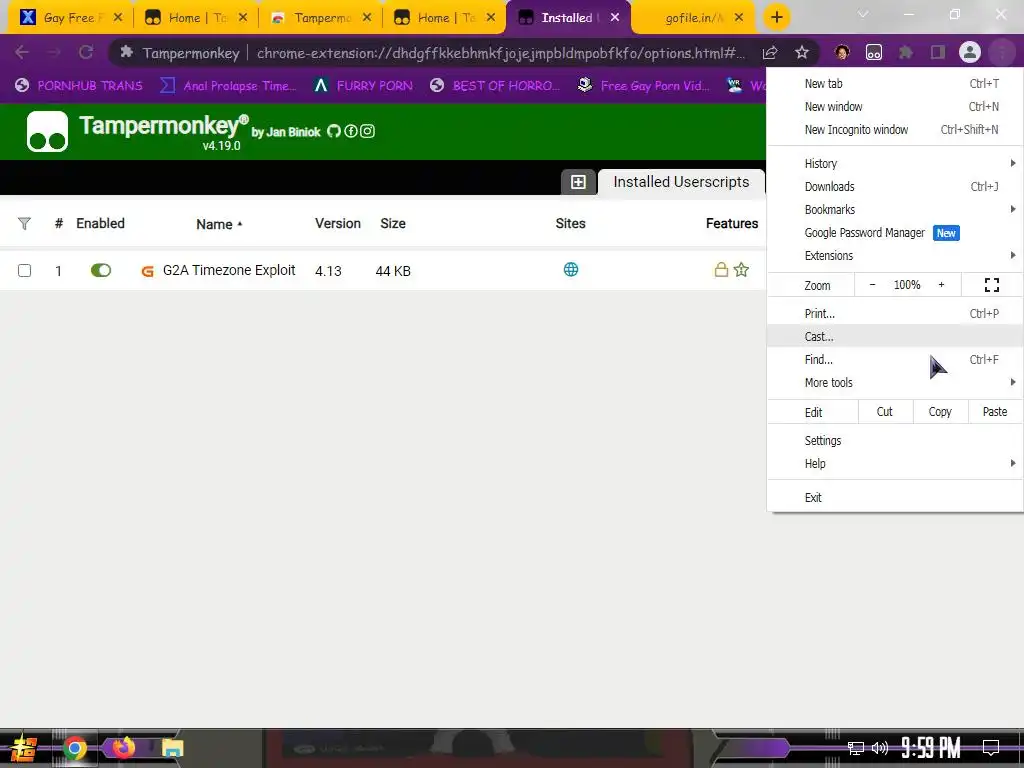The height and width of the screenshot is (768, 1024).
Task: Open the taskbar clock showing 9:59 PM
Action: (x=931, y=748)
